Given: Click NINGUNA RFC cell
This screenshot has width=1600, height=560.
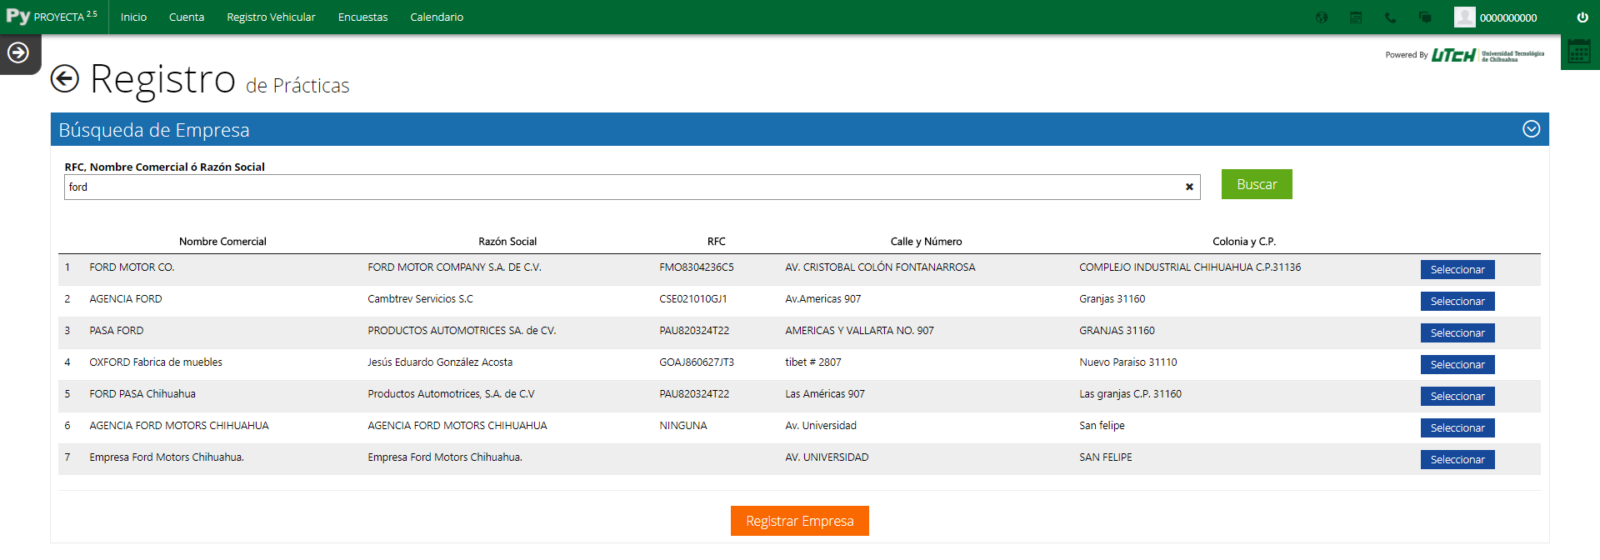Looking at the screenshot, I should (683, 426).
